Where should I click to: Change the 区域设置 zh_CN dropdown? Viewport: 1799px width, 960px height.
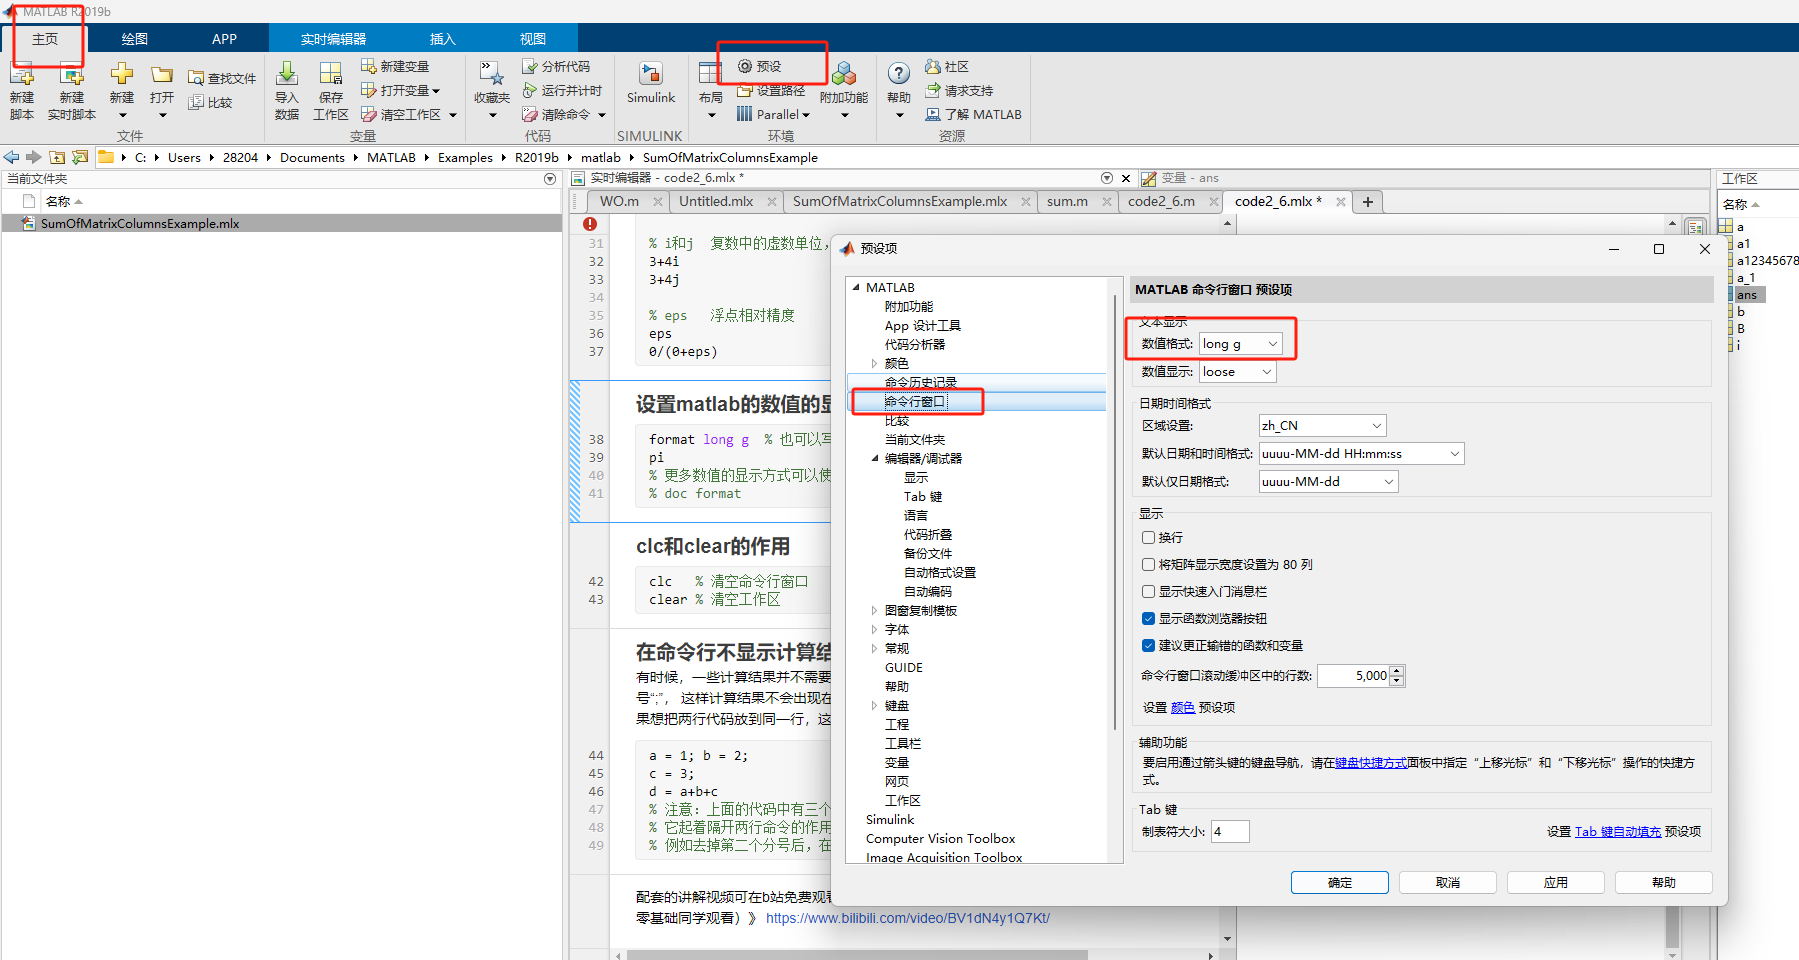pos(1321,425)
